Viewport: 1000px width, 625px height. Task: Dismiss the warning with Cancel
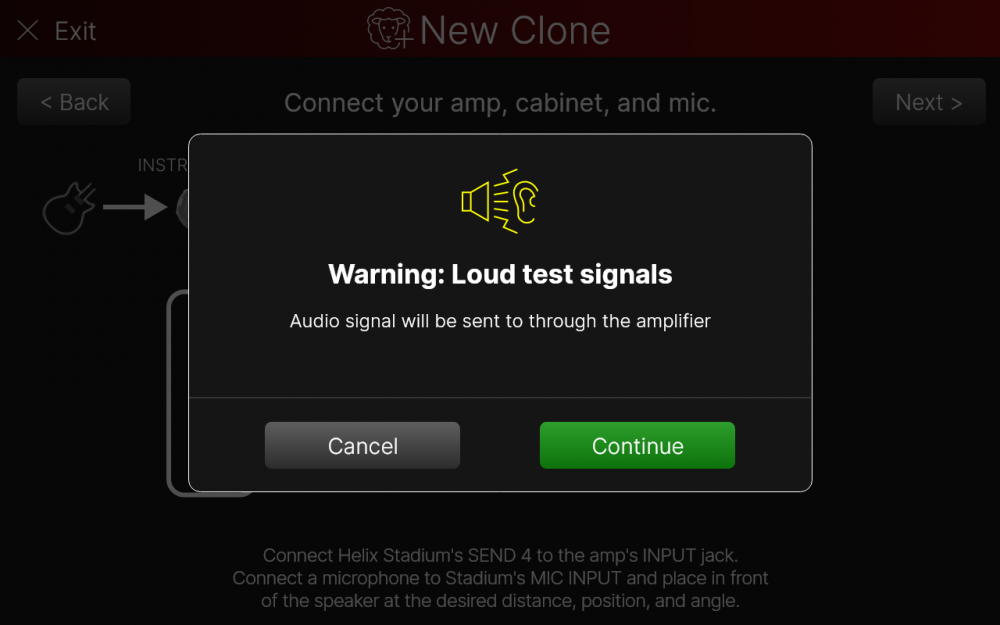(x=362, y=445)
